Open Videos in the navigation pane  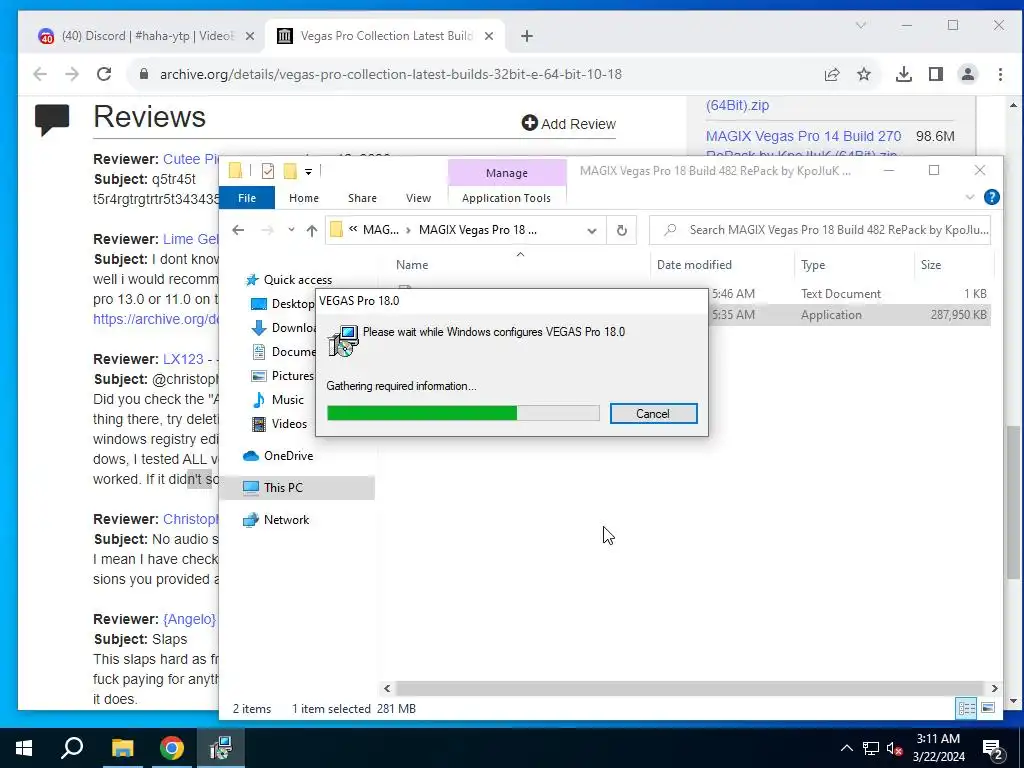(280, 424)
